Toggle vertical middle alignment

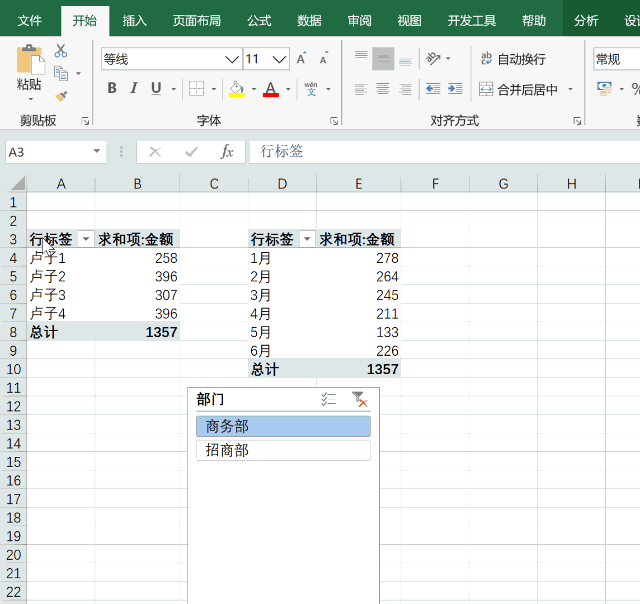(x=383, y=59)
